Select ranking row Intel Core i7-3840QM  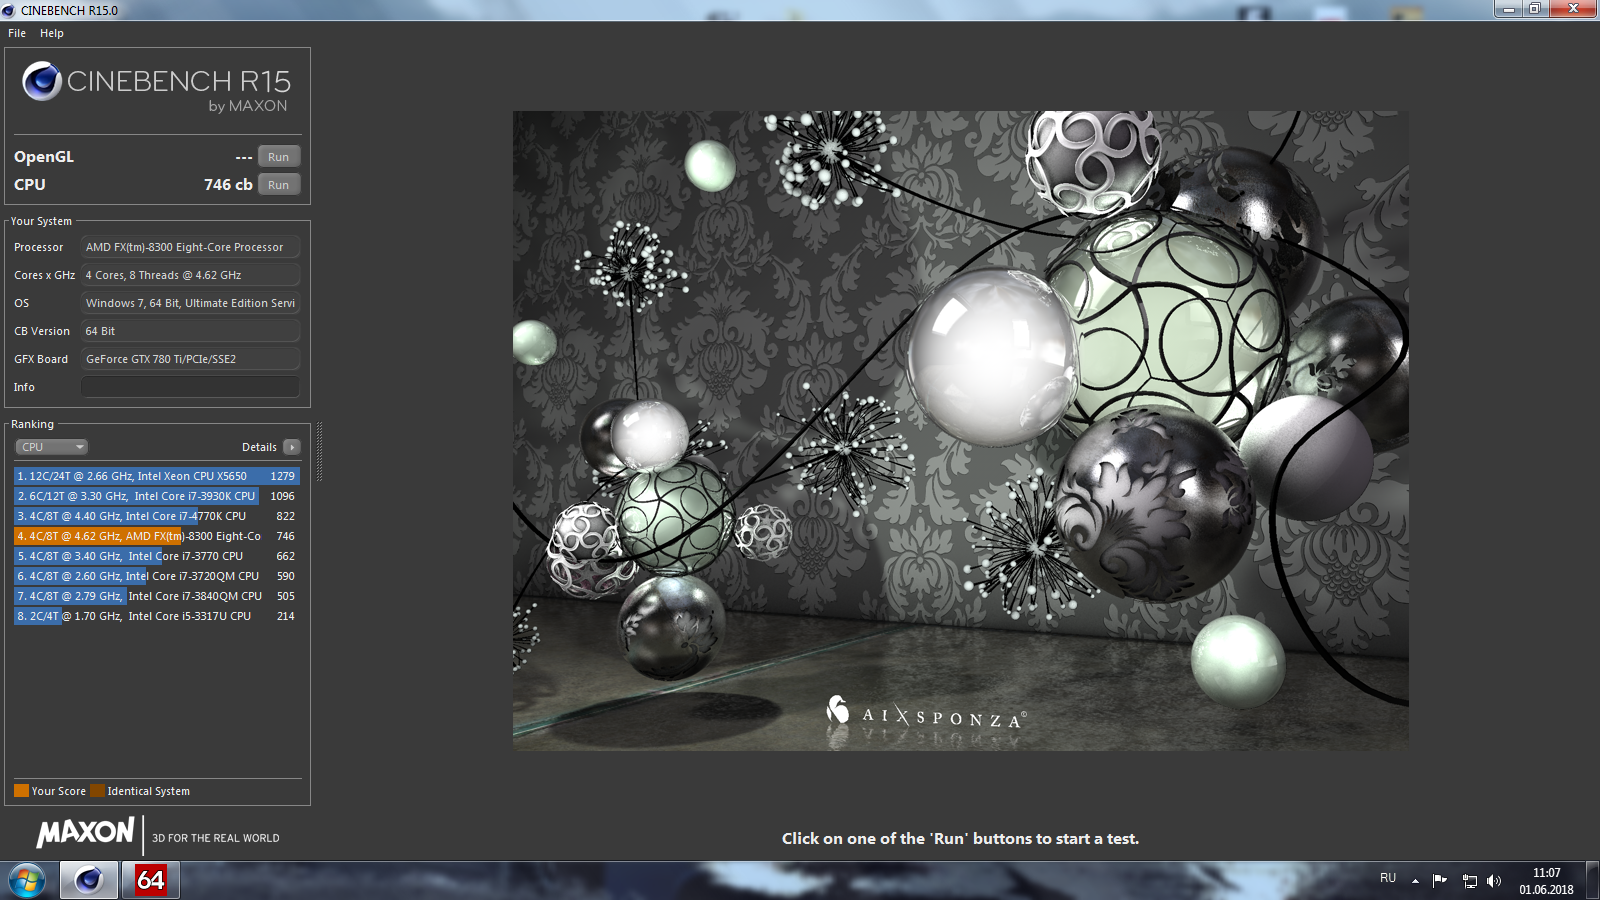tap(157, 596)
